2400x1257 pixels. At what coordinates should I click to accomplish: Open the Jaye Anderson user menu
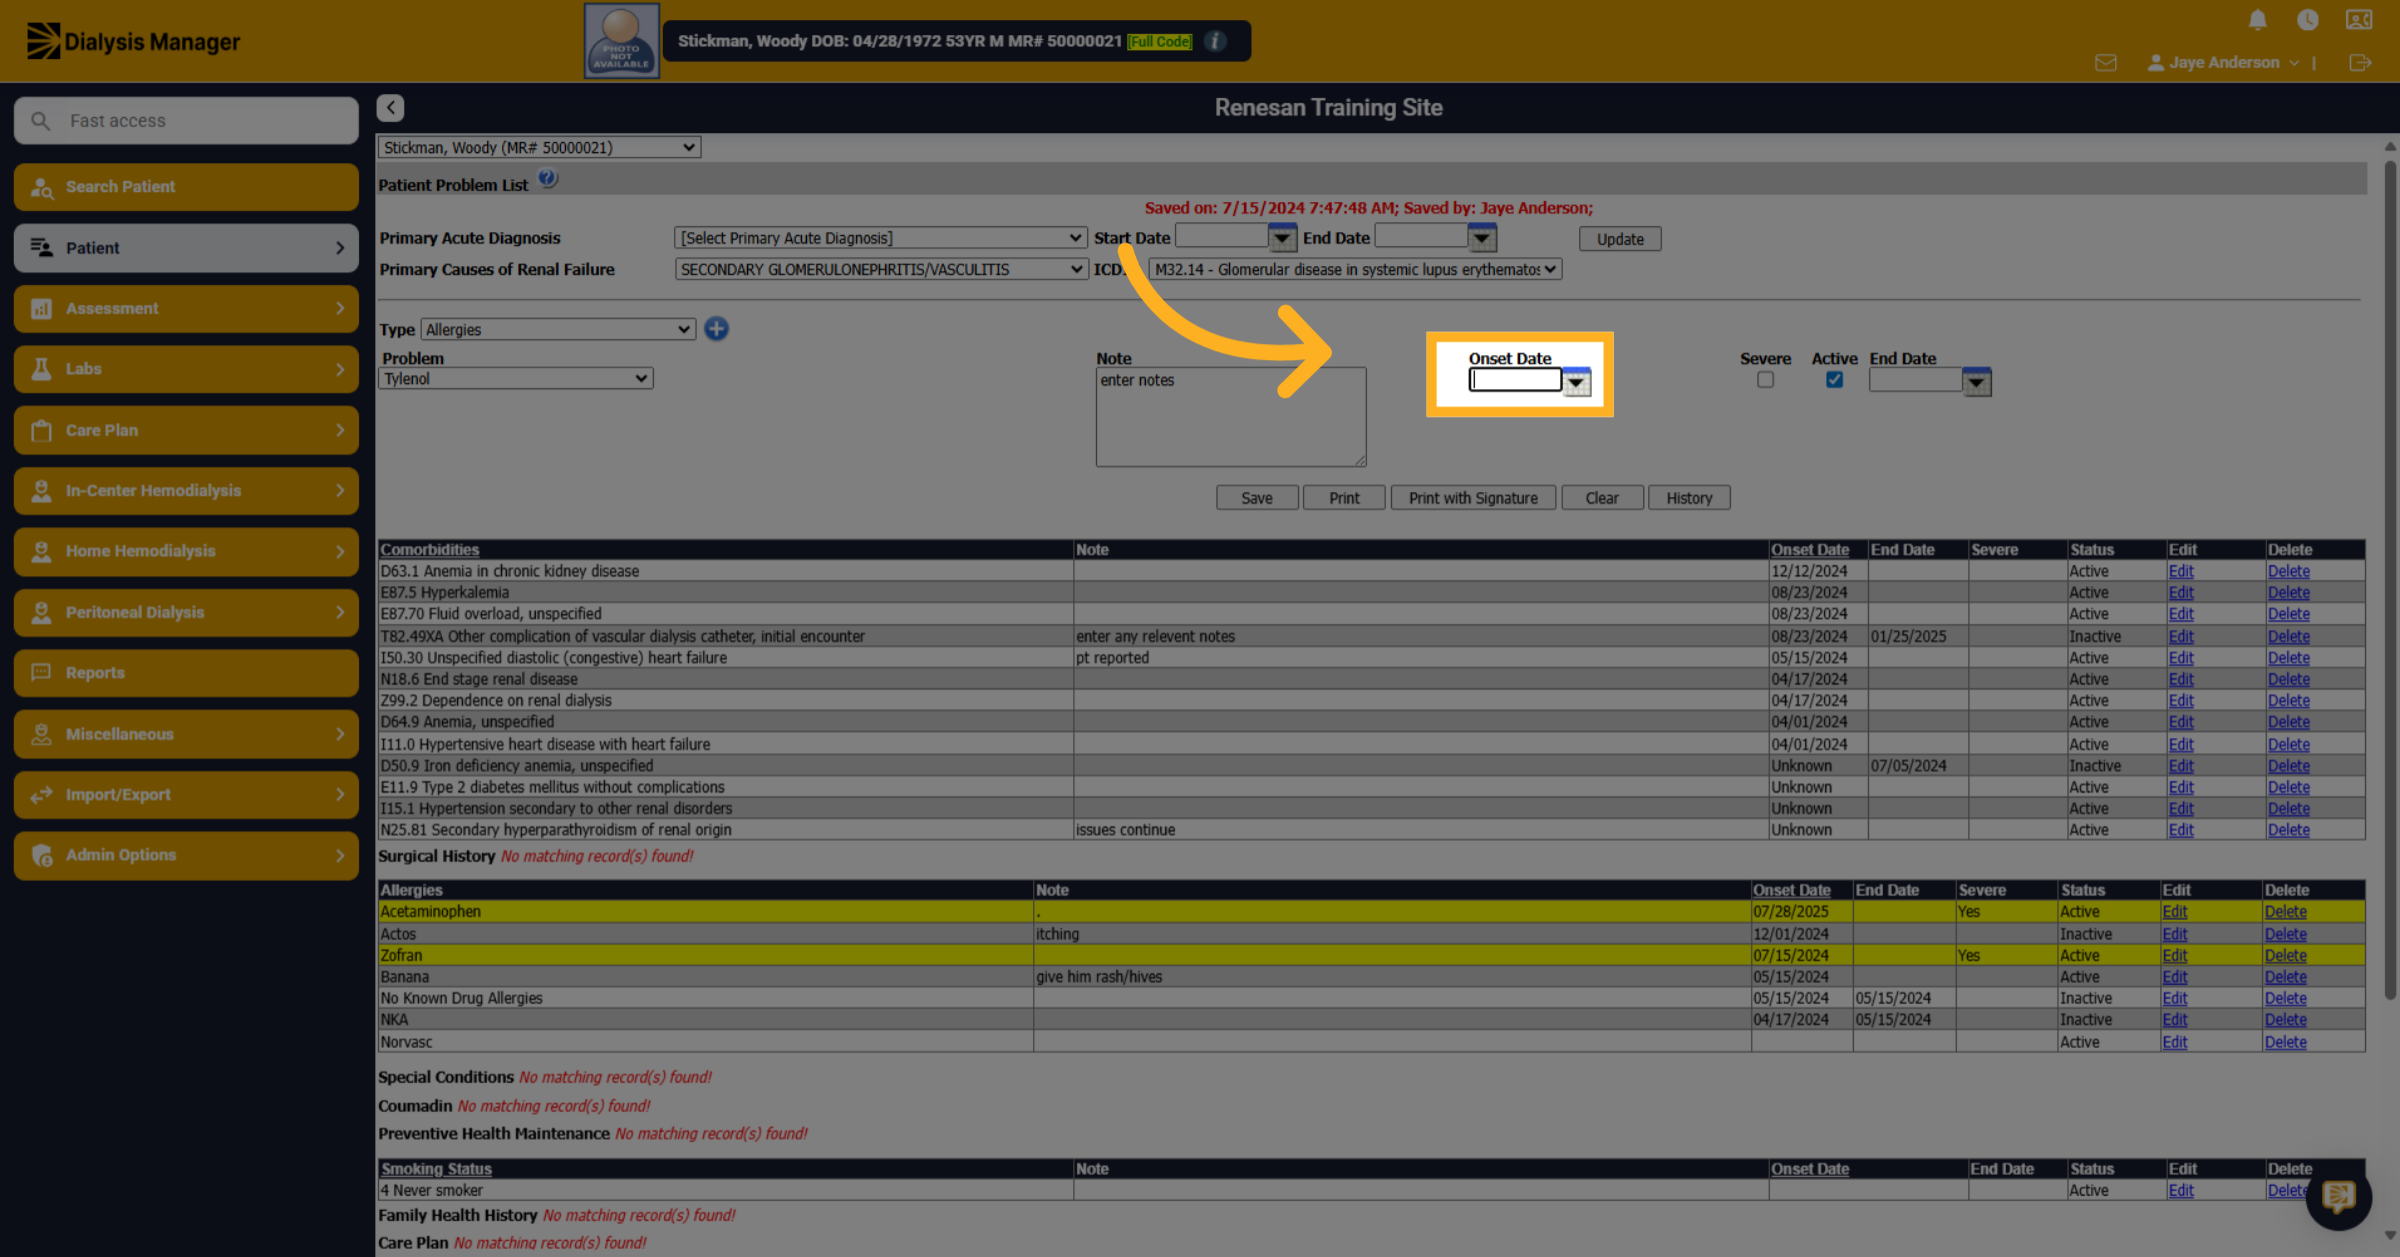[2224, 62]
